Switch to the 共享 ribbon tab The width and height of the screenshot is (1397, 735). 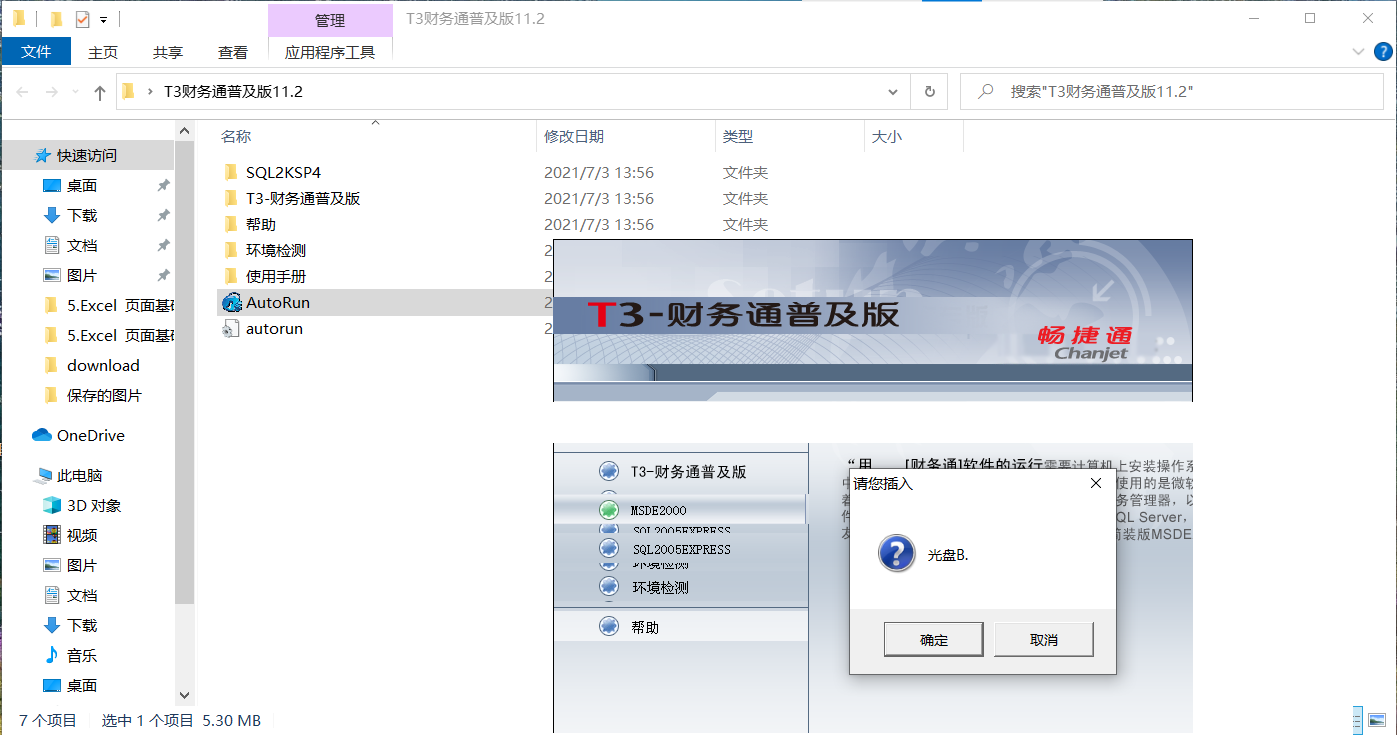pos(168,52)
